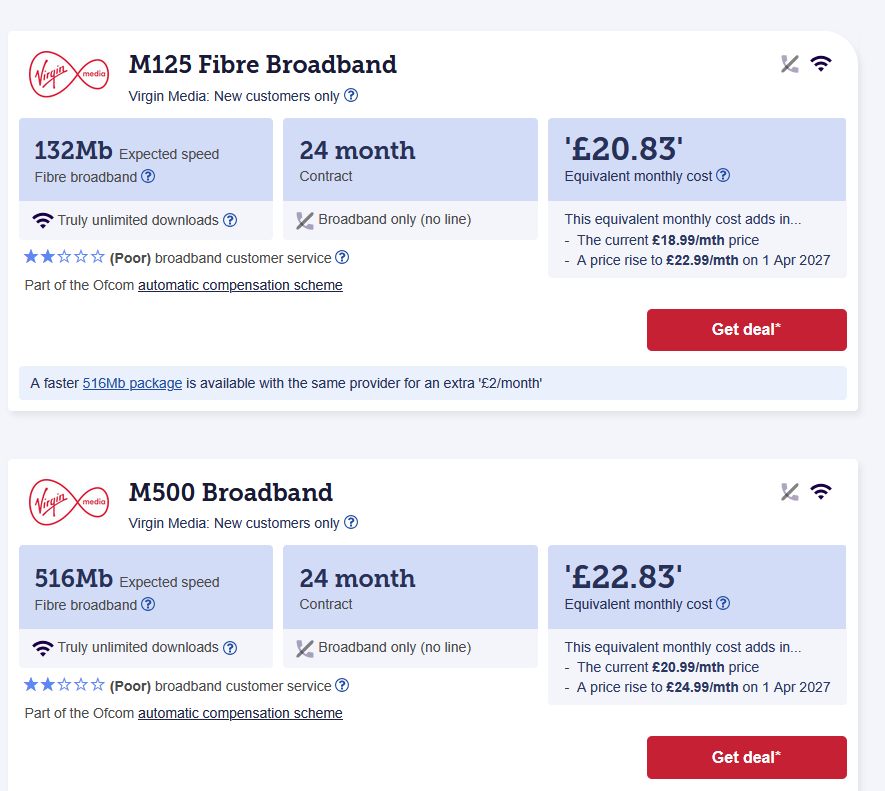Click help icon beside M500 customer service rating
885x791 pixels.
point(342,686)
